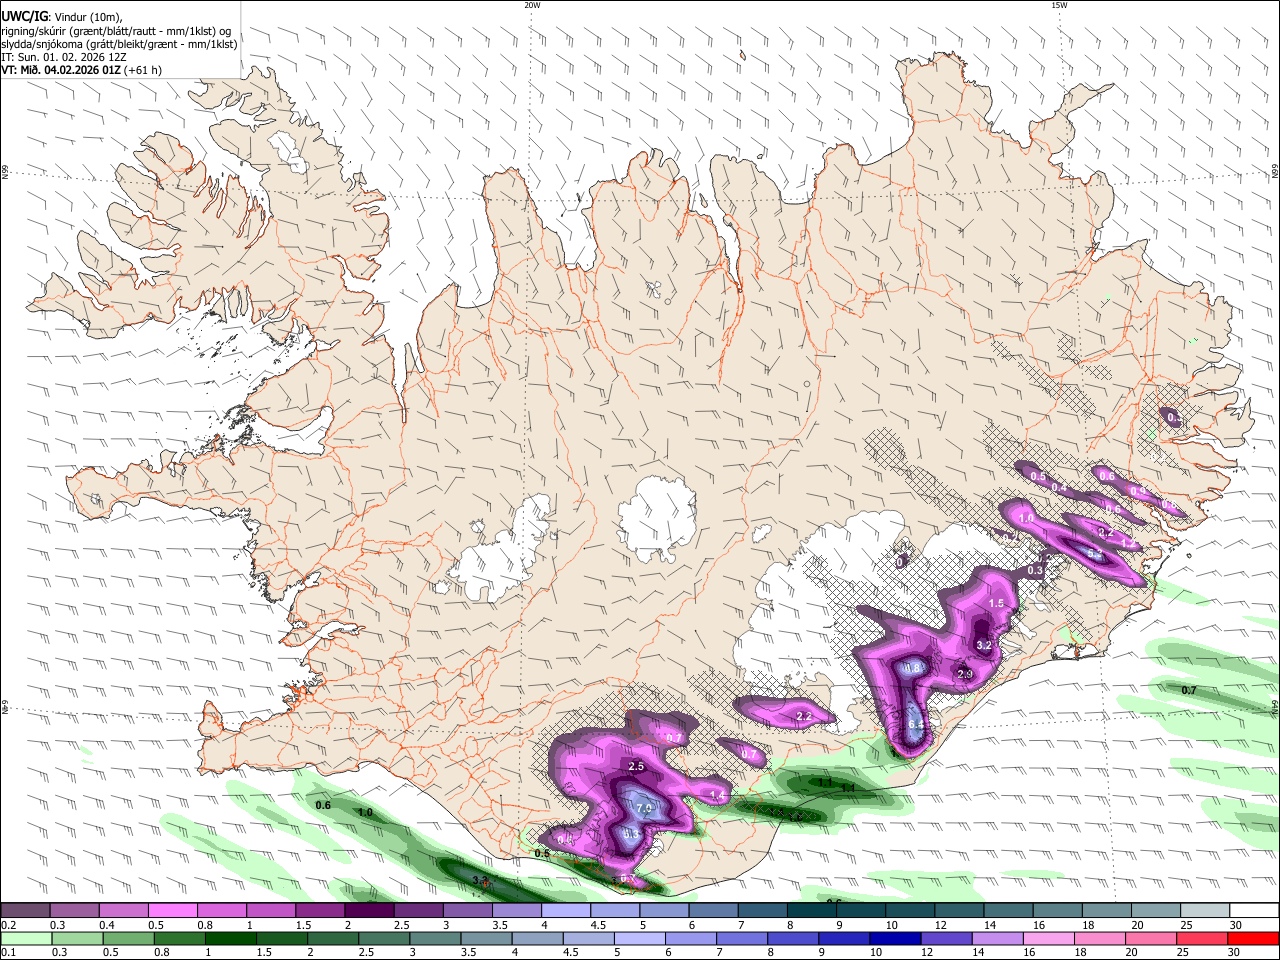Select the lightest green 0.1 rain legend swatch
Viewport: 1280px width, 960px height.
pyautogui.click(x=26, y=938)
